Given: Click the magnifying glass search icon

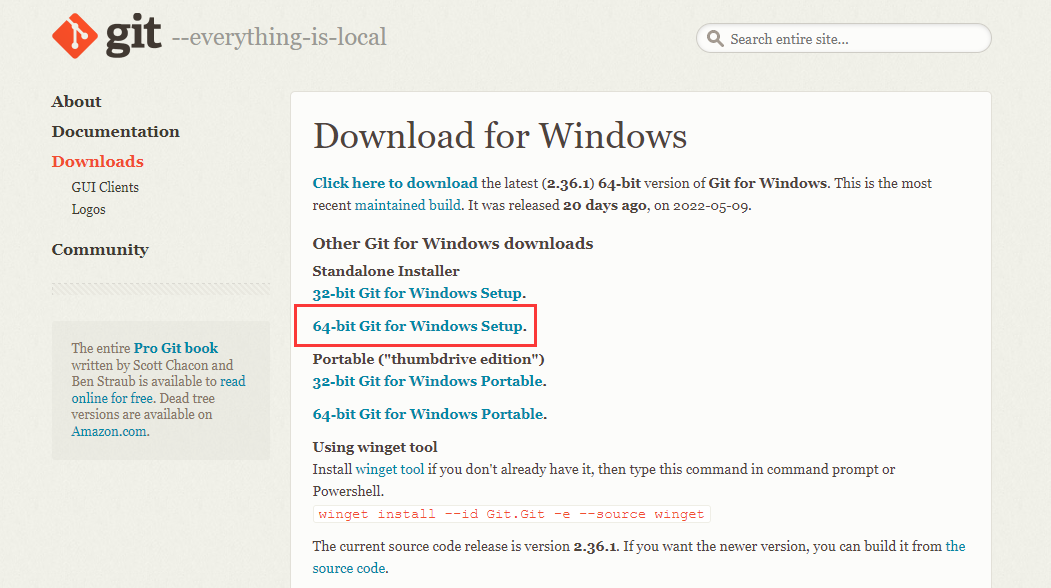Looking at the screenshot, I should point(715,39).
